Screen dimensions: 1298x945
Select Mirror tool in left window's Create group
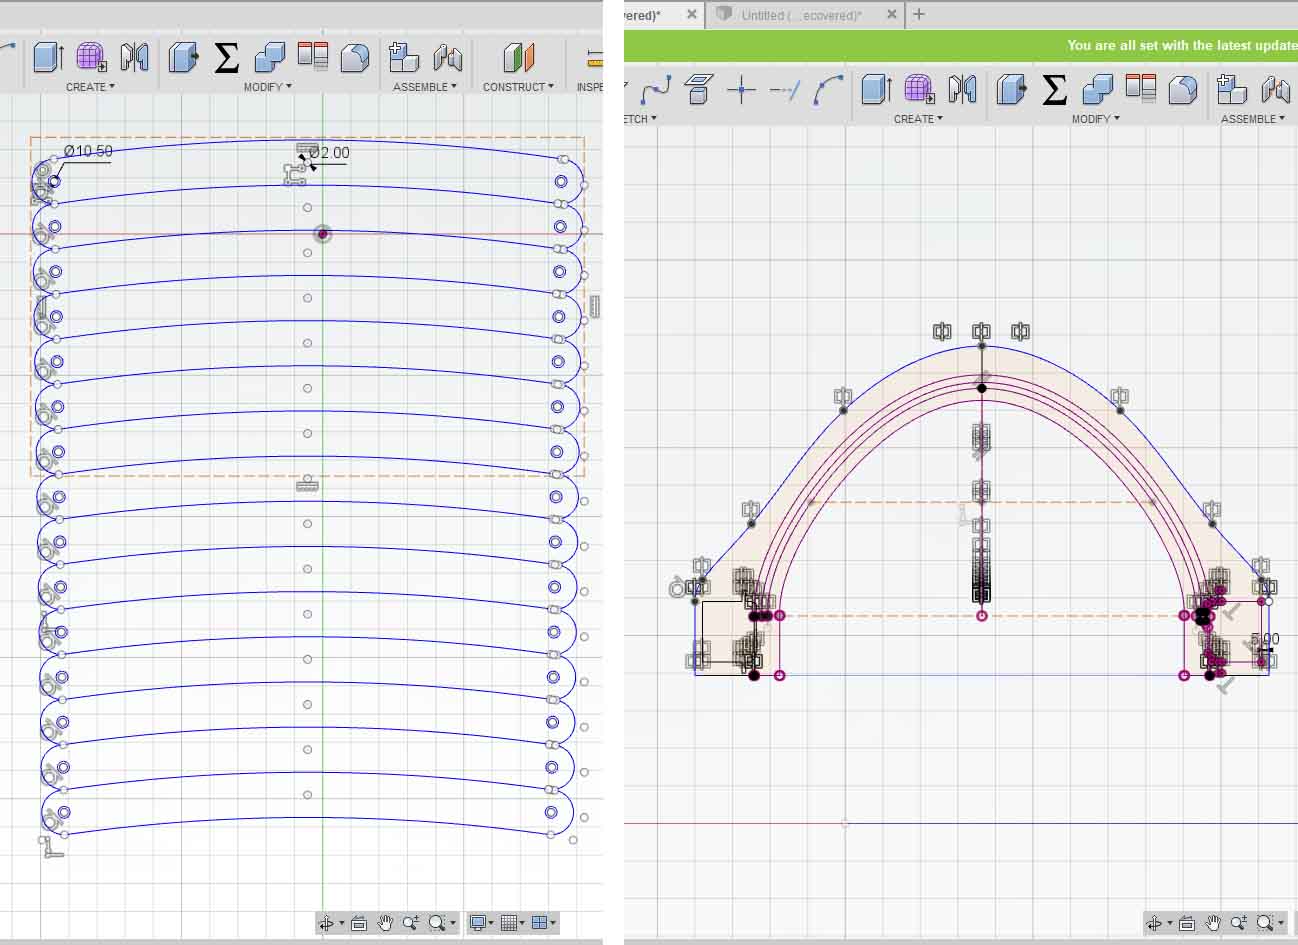coord(134,57)
